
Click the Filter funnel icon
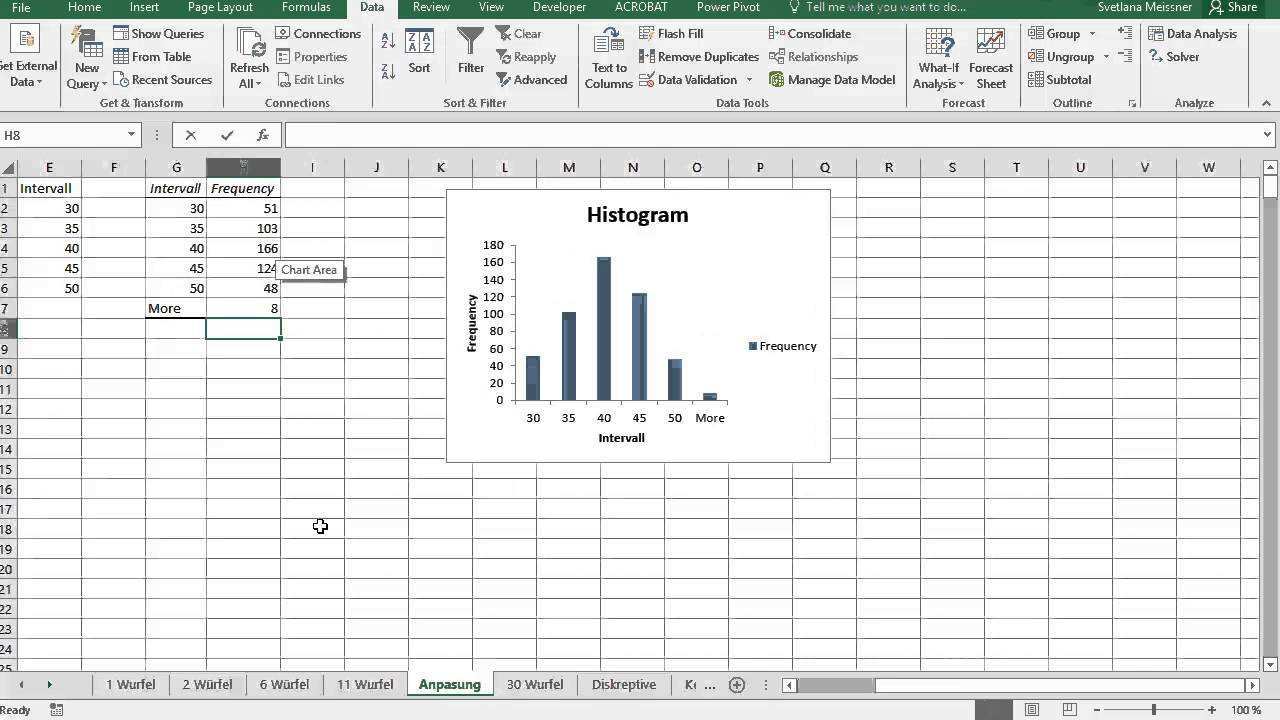(x=471, y=44)
